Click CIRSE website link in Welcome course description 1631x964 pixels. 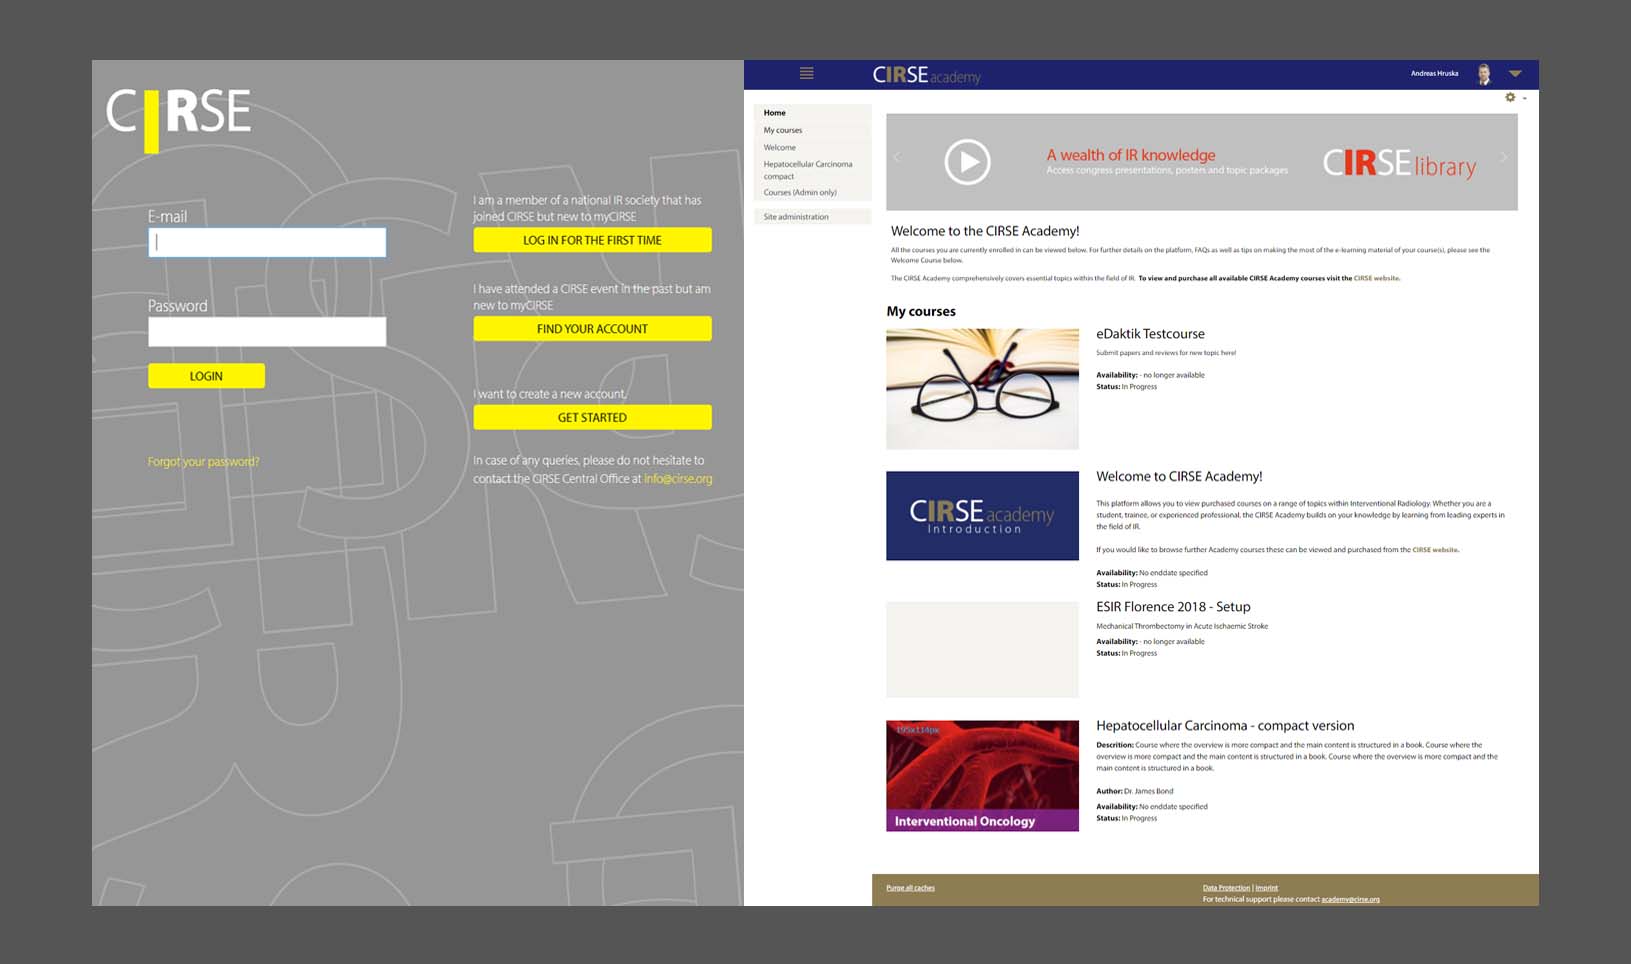[1435, 550]
